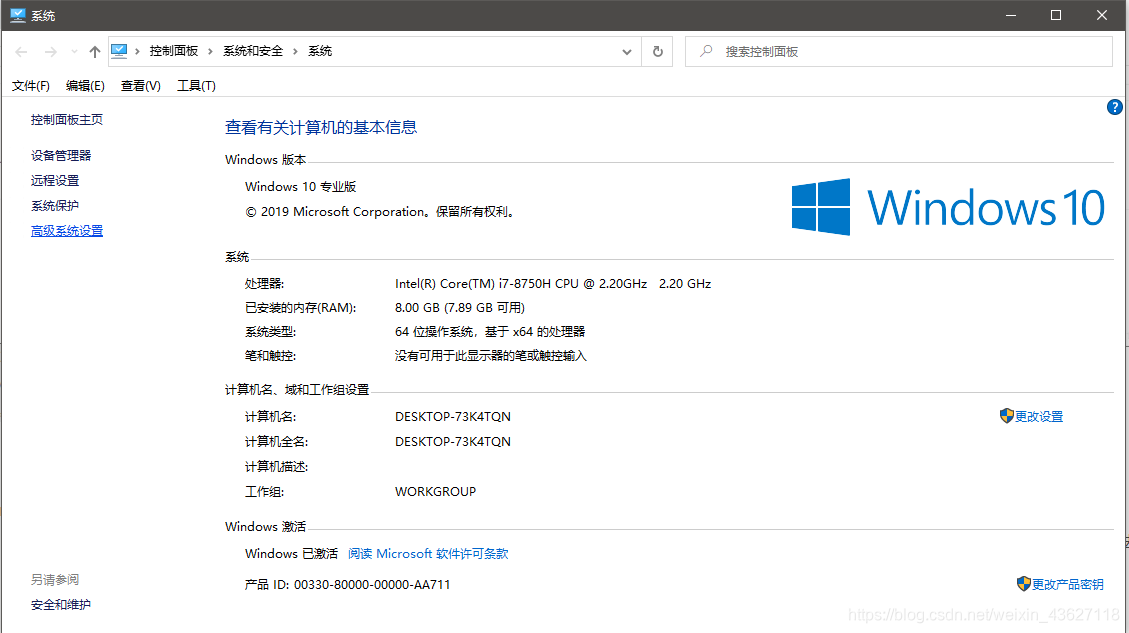Screen dimensions: 1129x633
Task: Close the 系统 window
Action: pos(1102,15)
